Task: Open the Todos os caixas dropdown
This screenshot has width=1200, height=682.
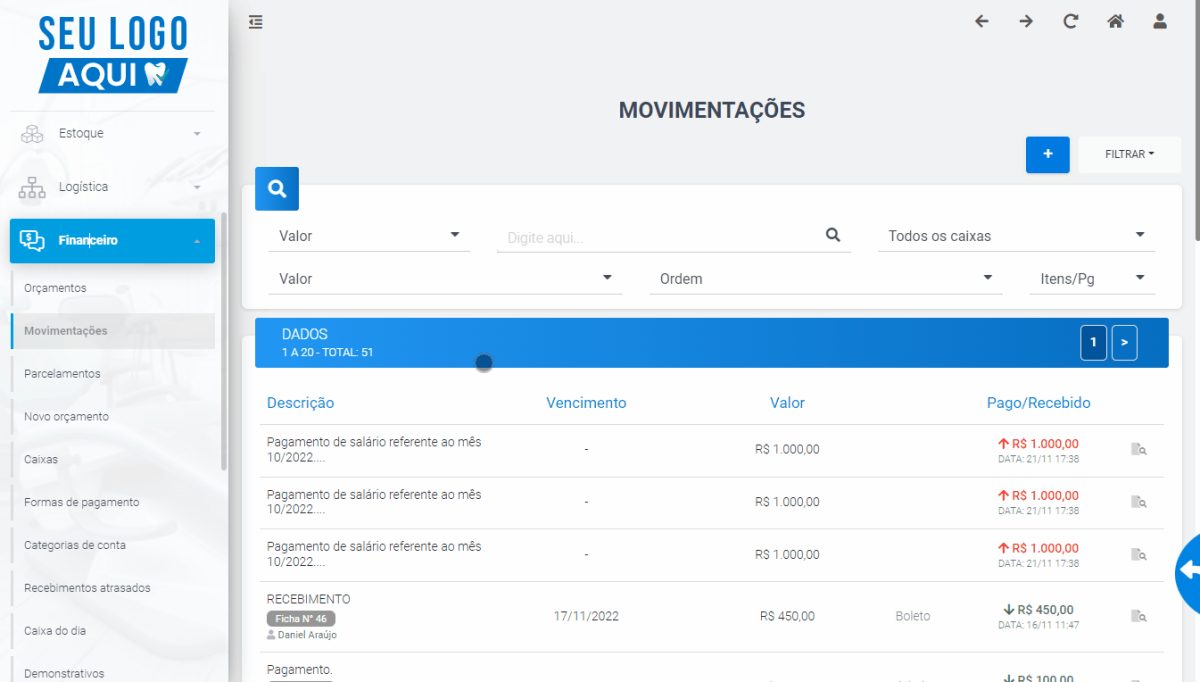Action: coord(1016,236)
